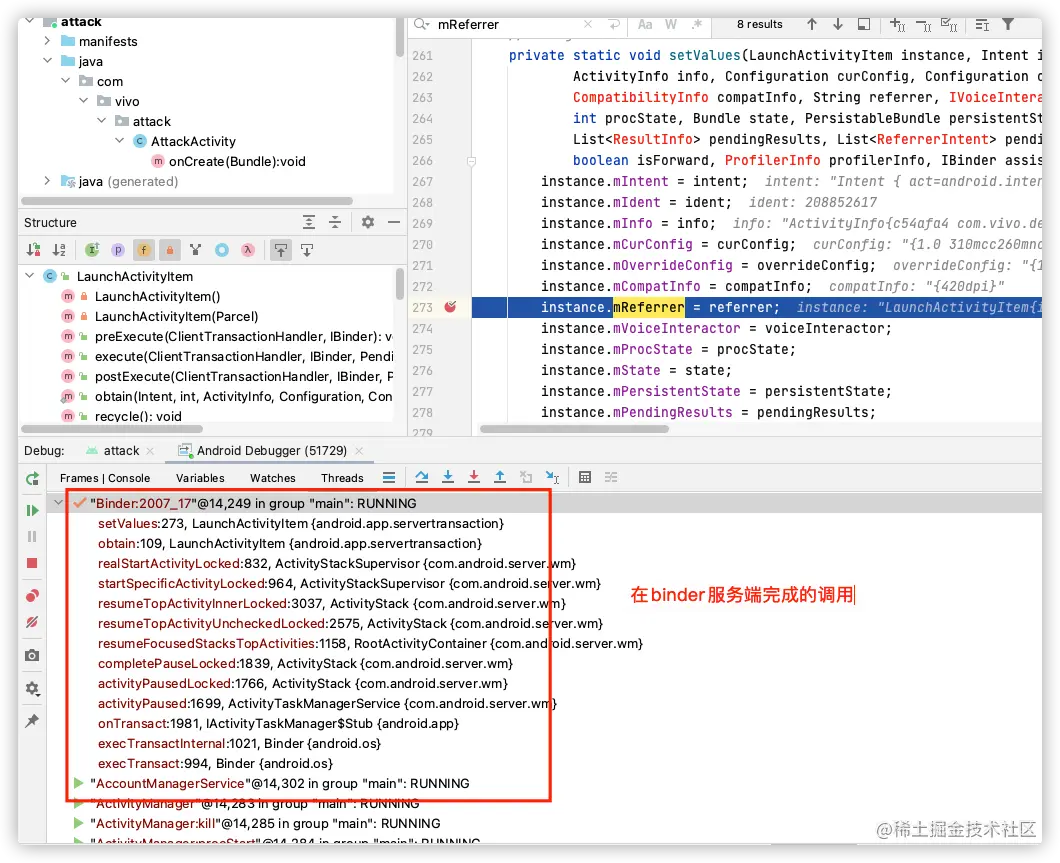Toggle Show Fields filter
The image size is (1060, 863).
coord(143,250)
